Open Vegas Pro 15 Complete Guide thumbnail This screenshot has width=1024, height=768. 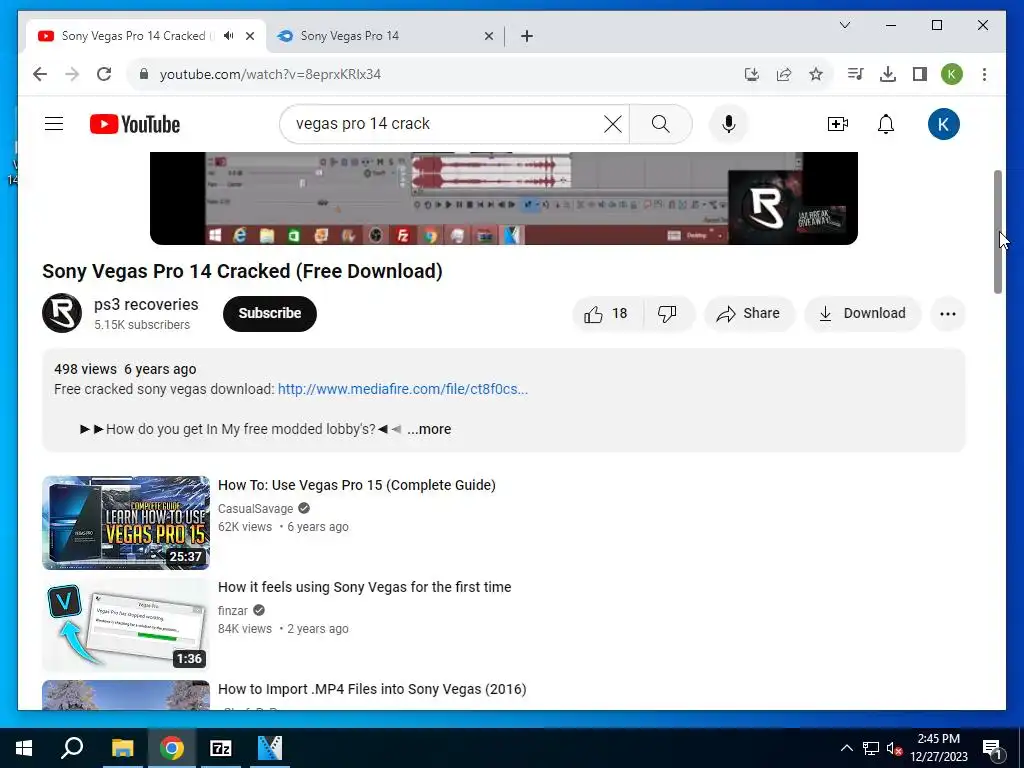126,522
